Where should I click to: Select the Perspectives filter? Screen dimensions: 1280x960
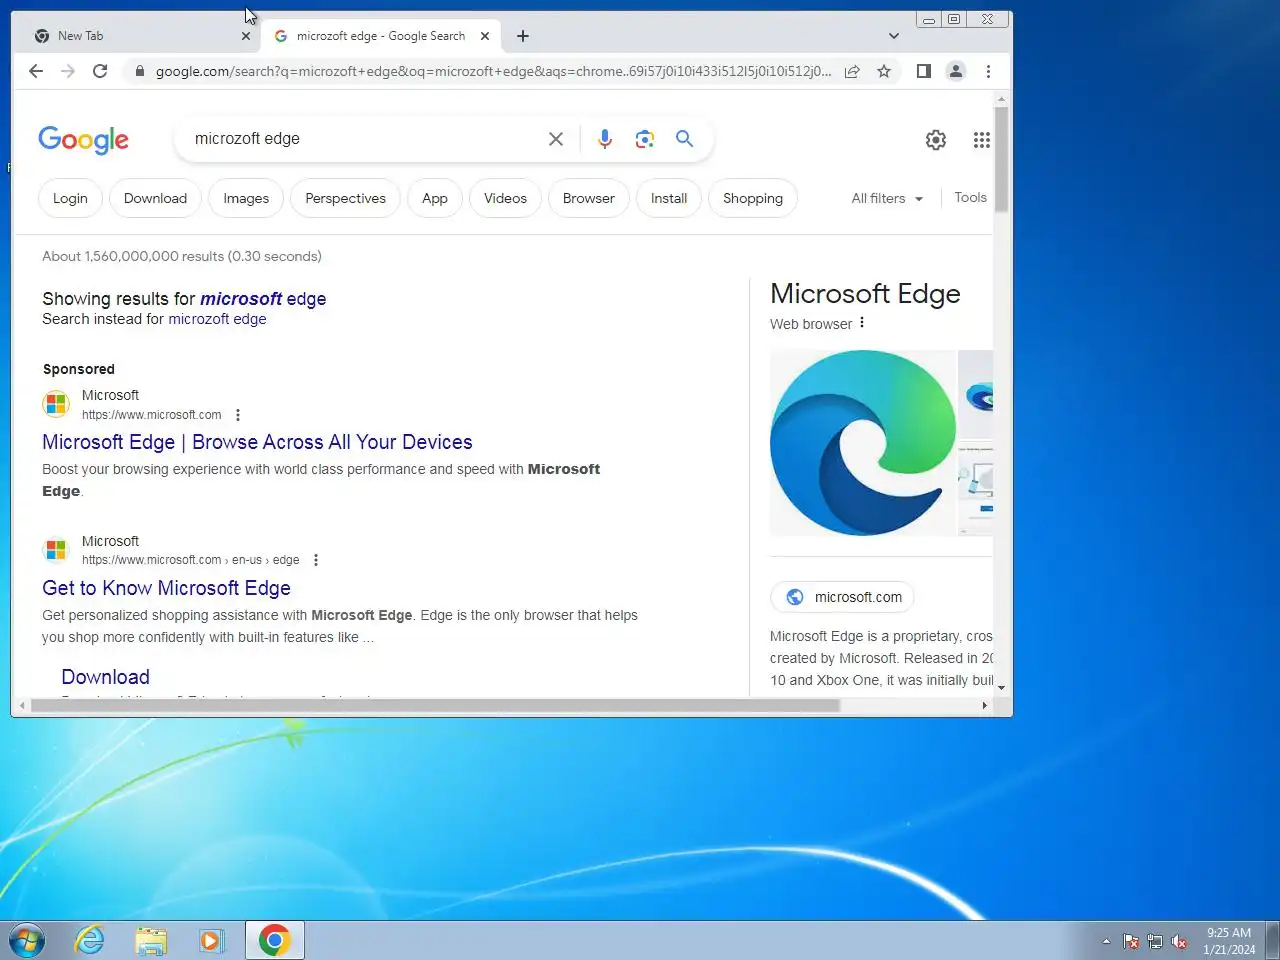pyautogui.click(x=345, y=198)
